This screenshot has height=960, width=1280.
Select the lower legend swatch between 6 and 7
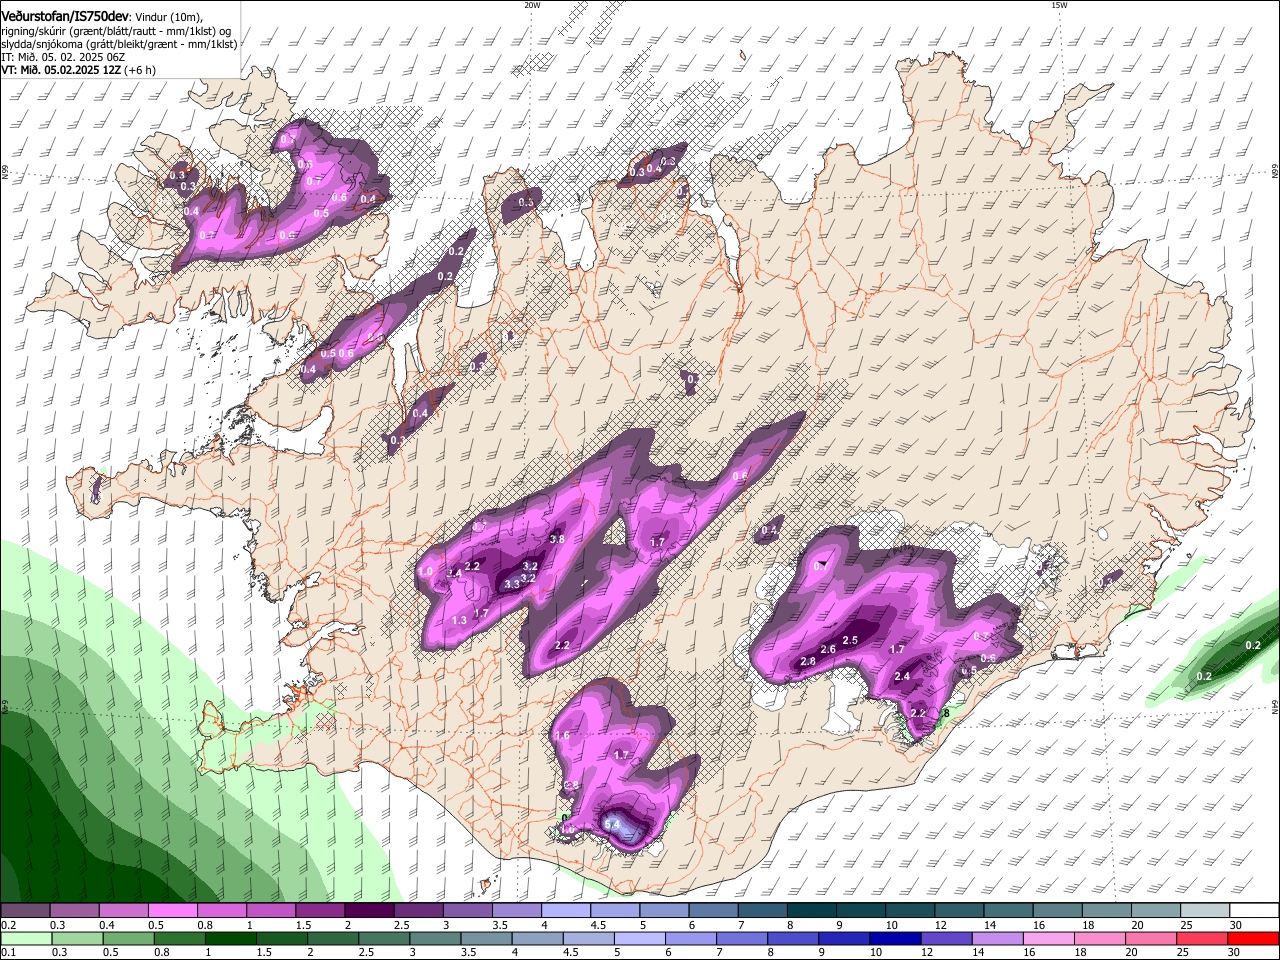pos(689,938)
